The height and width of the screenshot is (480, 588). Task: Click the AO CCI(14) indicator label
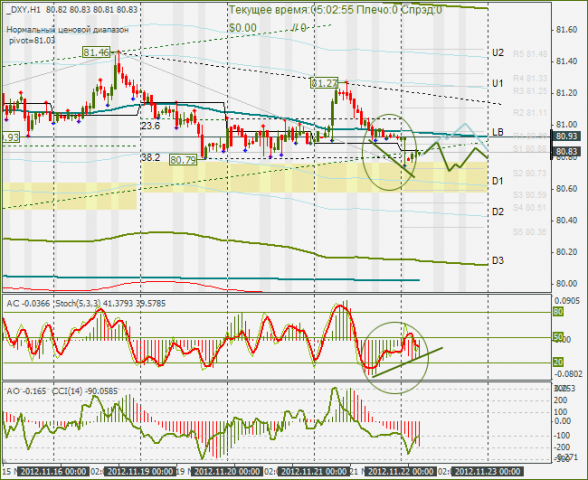click(x=62, y=391)
